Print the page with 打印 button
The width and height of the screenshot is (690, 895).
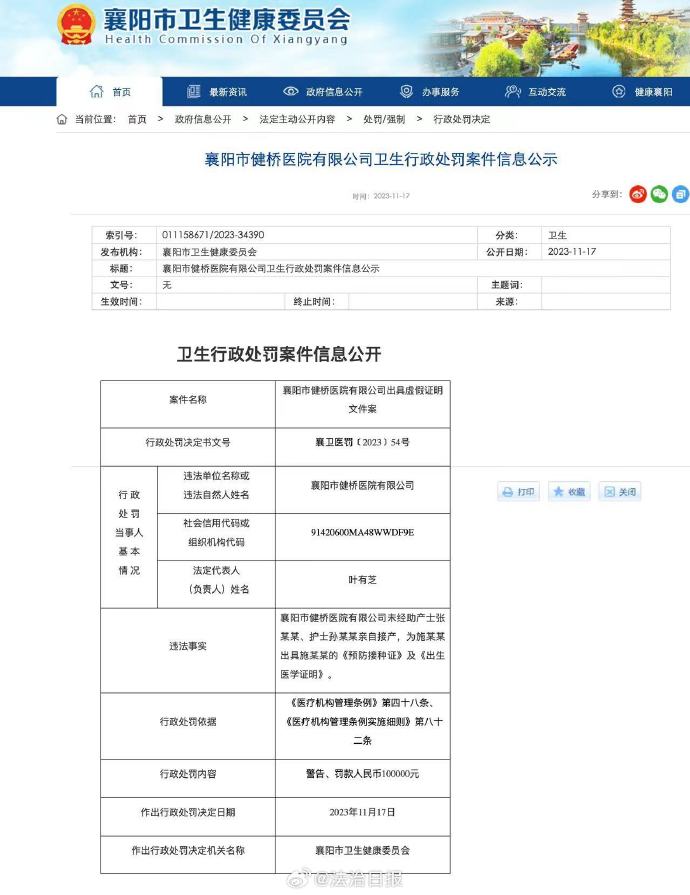point(519,492)
